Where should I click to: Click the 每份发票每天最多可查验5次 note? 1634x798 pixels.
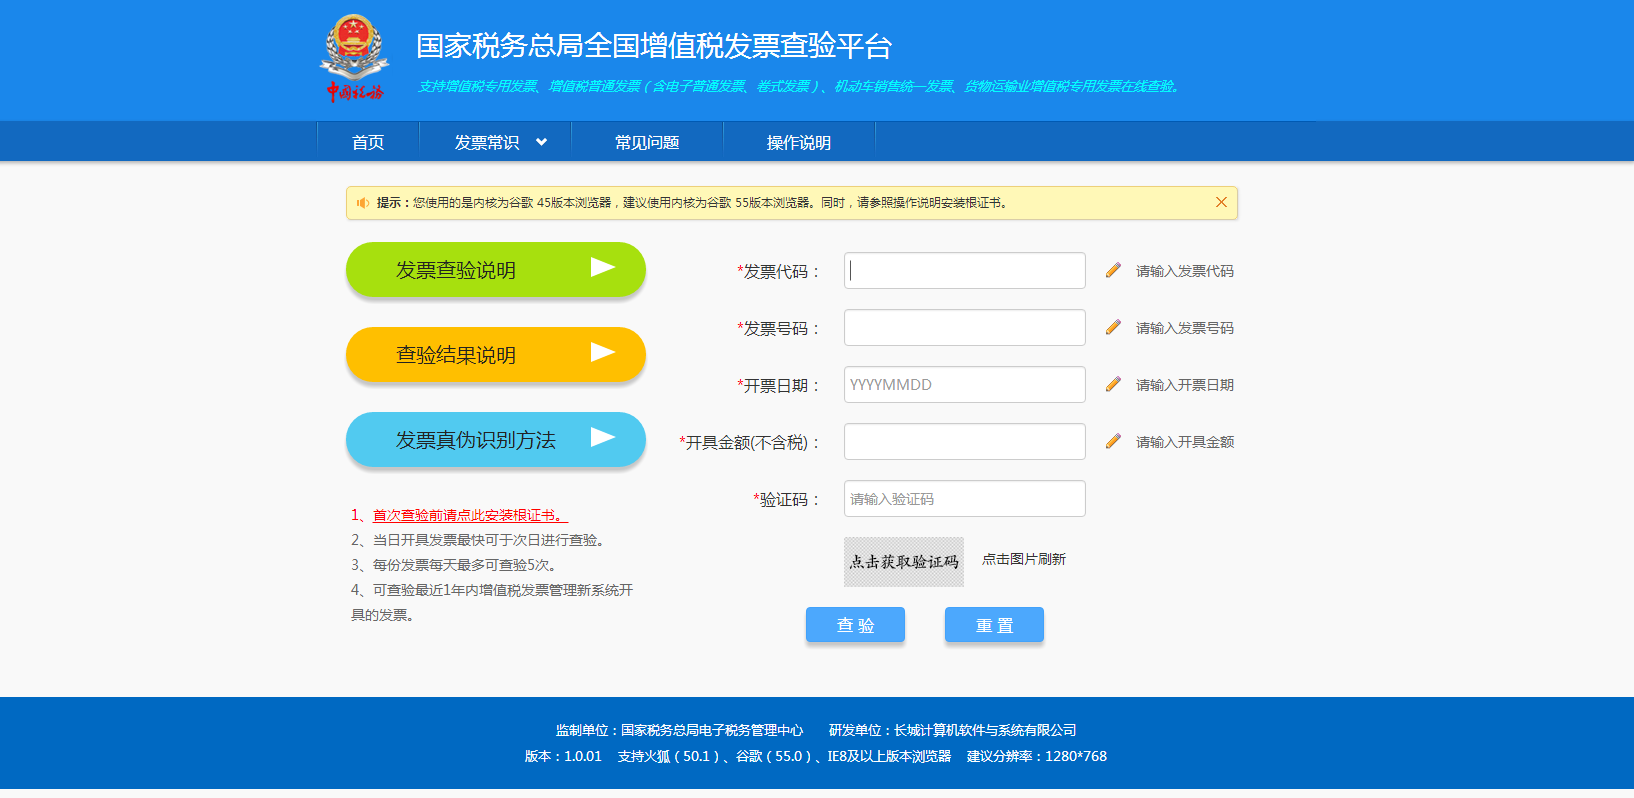[454, 565]
